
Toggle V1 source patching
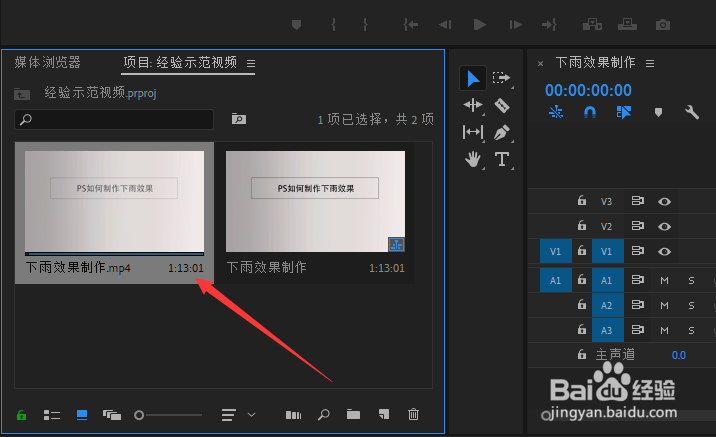coord(555,251)
